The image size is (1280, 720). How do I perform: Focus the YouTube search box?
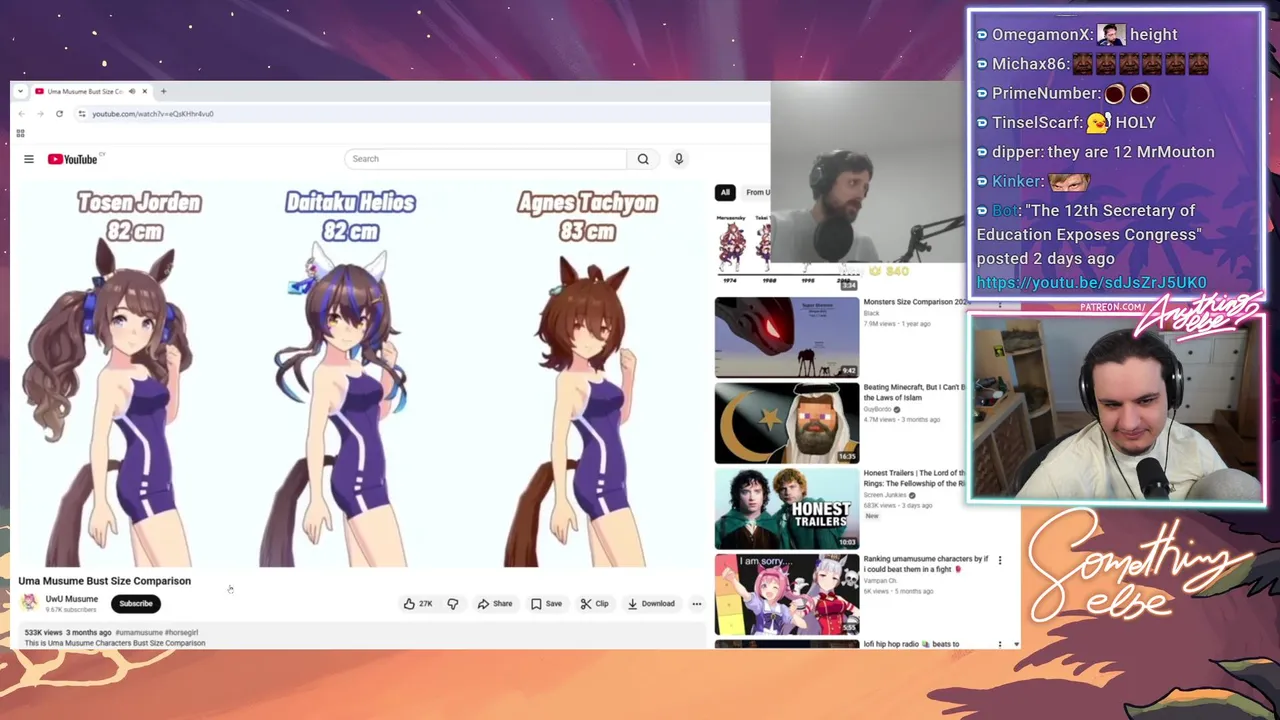[x=485, y=159]
